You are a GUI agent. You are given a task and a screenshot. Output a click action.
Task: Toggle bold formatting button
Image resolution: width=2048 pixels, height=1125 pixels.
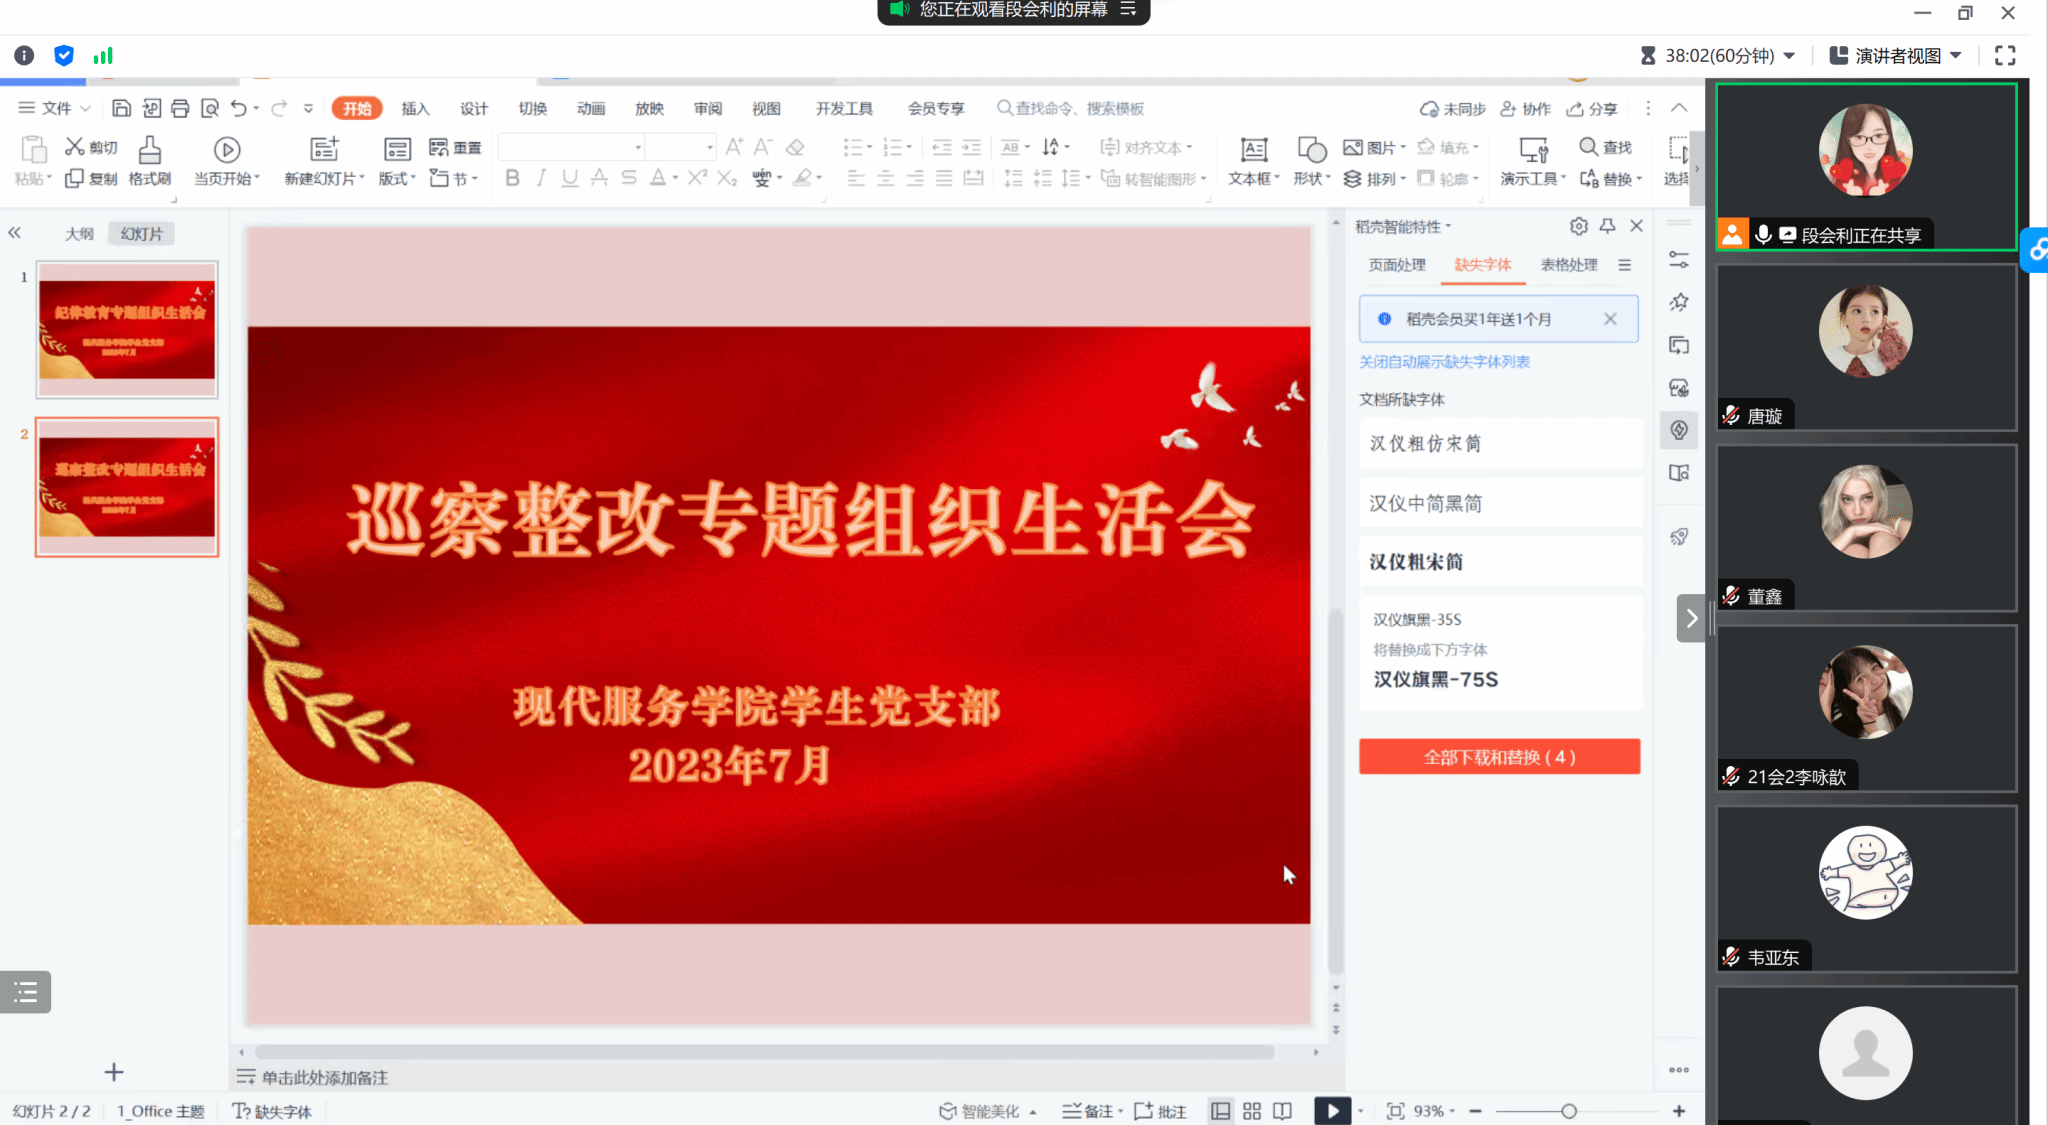pos(512,178)
